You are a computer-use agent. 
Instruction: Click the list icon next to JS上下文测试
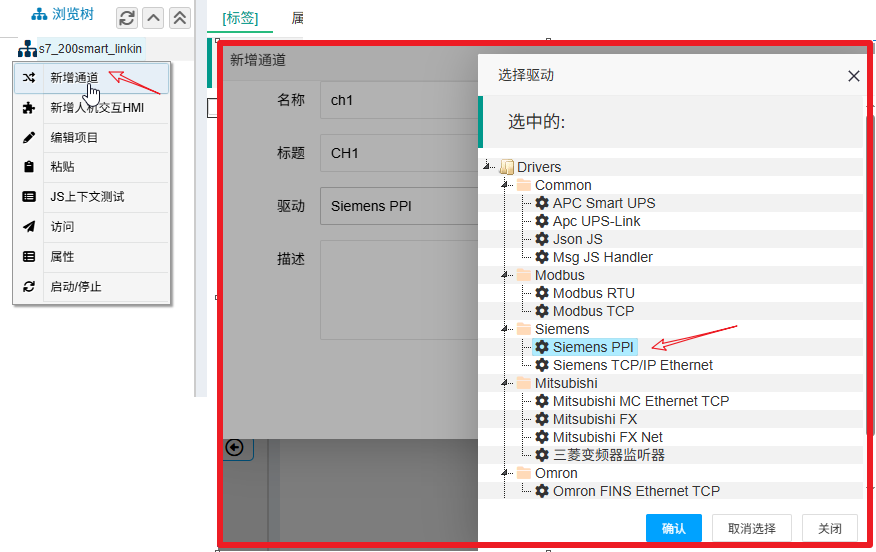point(28,197)
